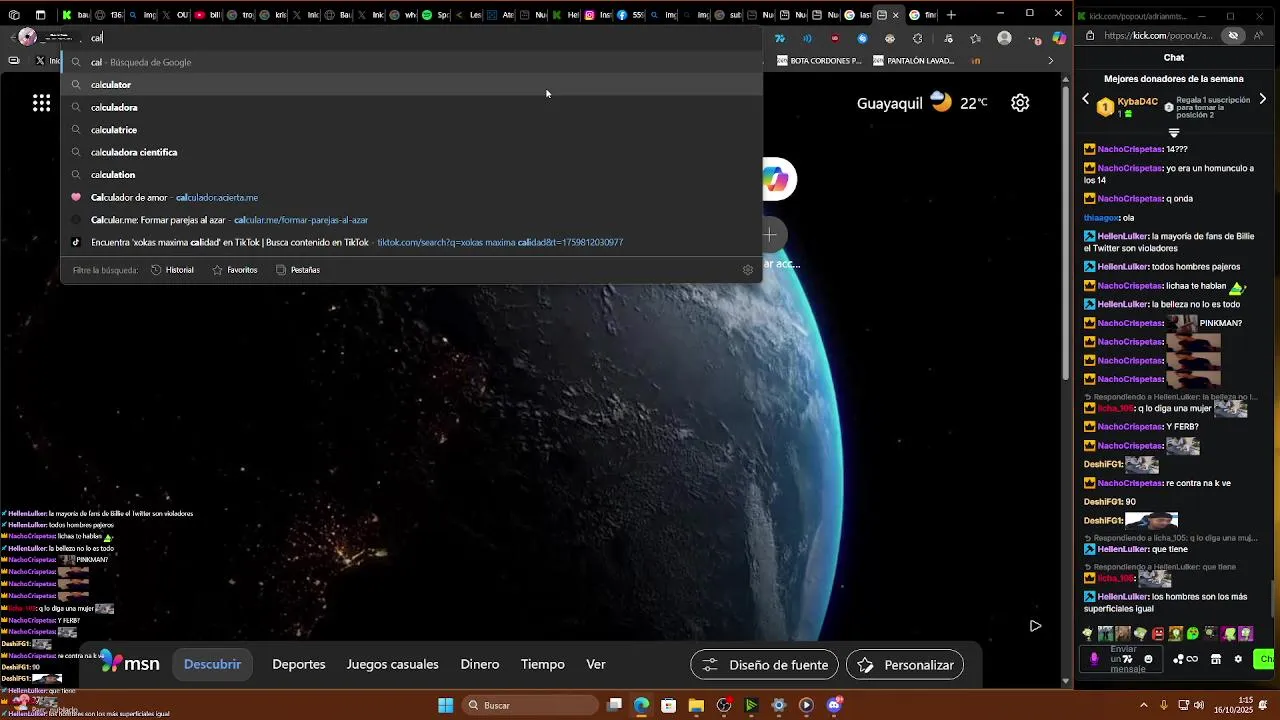The width and height of the screenshot is (1280, 720).
Task: Open File Explorer from the taskbar
Action: 696,705
